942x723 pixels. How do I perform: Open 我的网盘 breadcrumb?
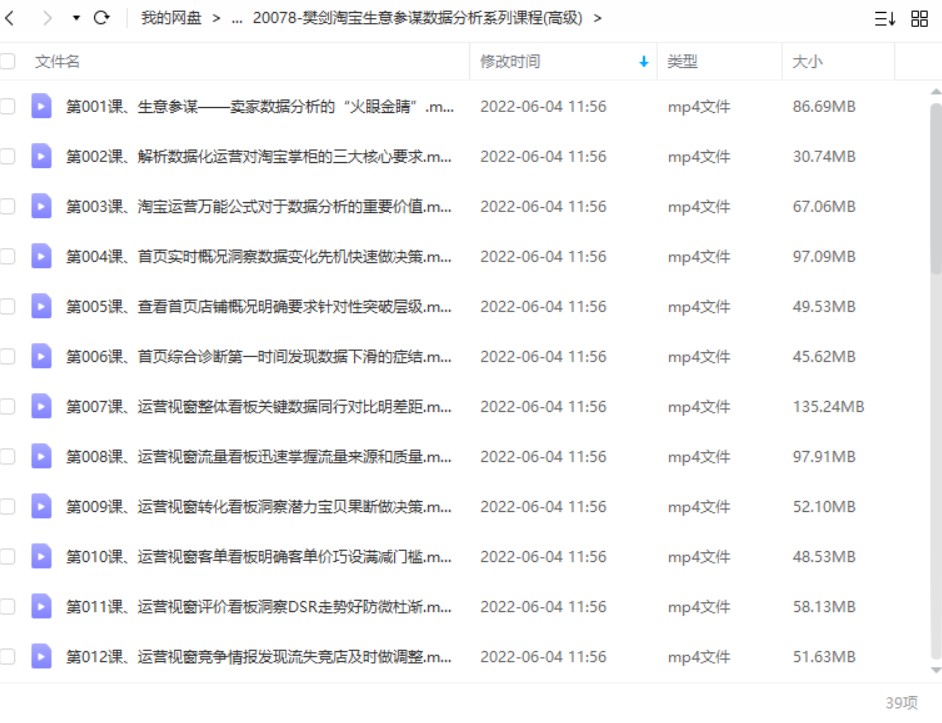click(171, 18)
